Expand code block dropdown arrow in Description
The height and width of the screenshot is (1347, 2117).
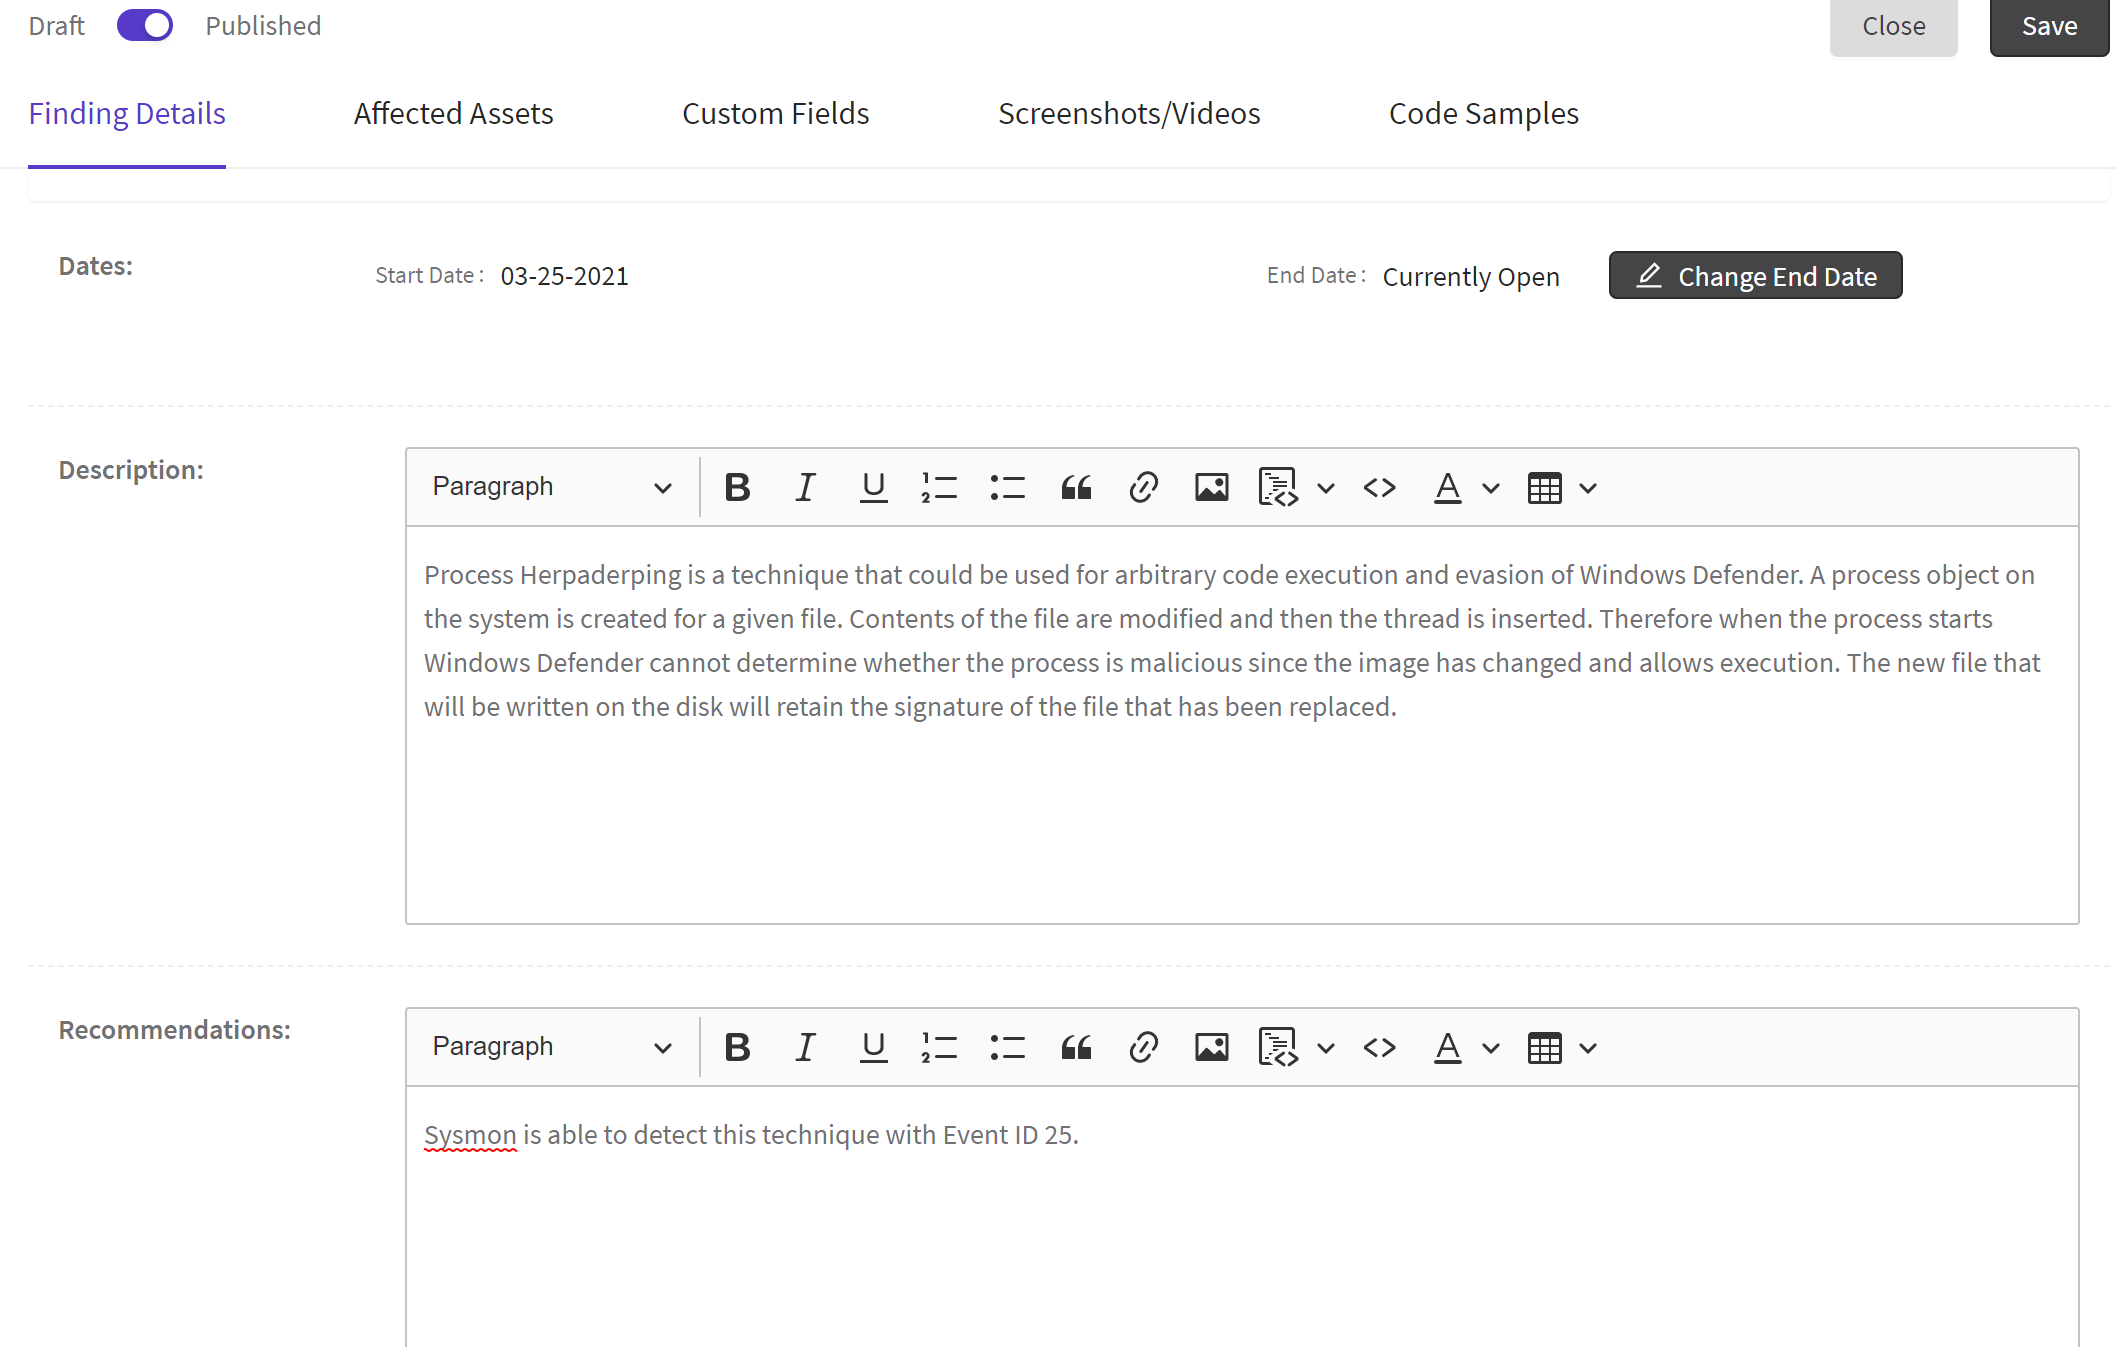tap(1326, 488)
